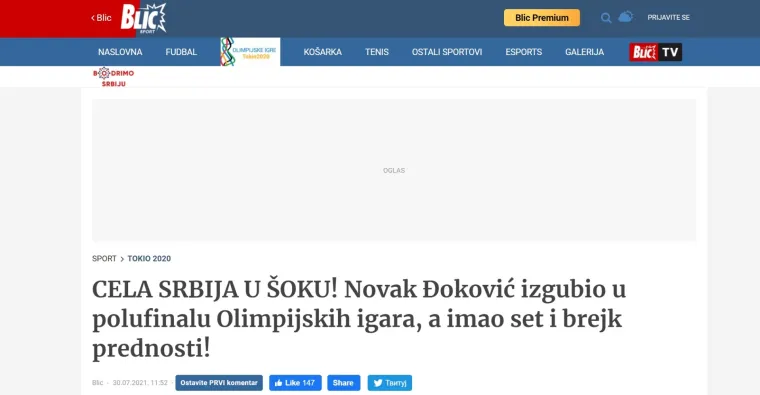Open the KOŠARKA section
Image resolution: width=760 pixels, height=395 pixels.
point(323,52)
